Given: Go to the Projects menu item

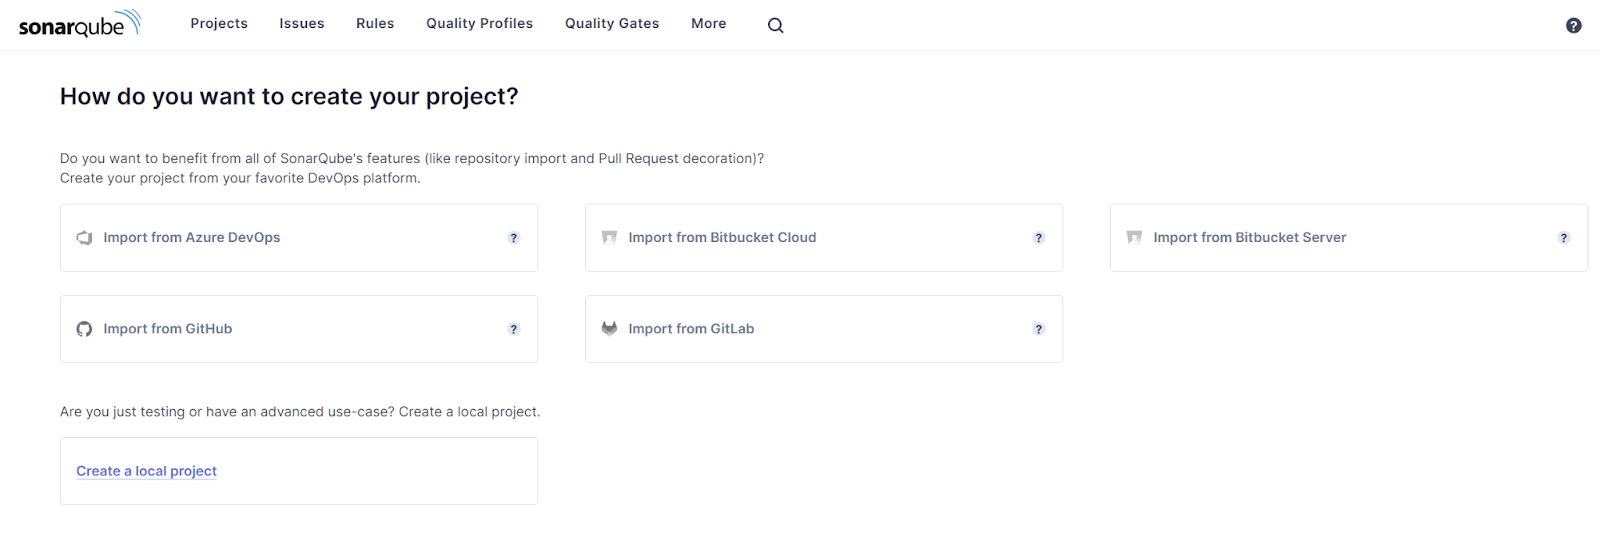Looking at the screenshot, I should (x=219, y=24).
